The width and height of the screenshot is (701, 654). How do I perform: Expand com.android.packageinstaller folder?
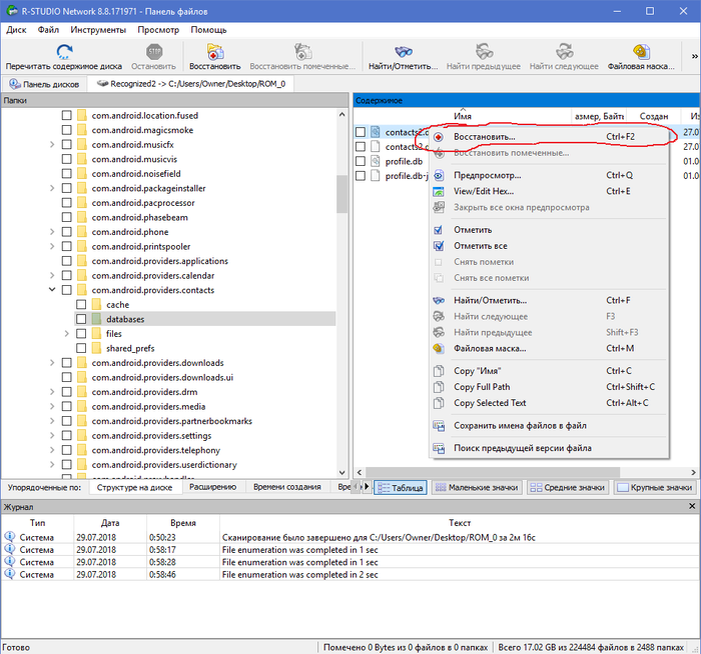tap(52, 188)
